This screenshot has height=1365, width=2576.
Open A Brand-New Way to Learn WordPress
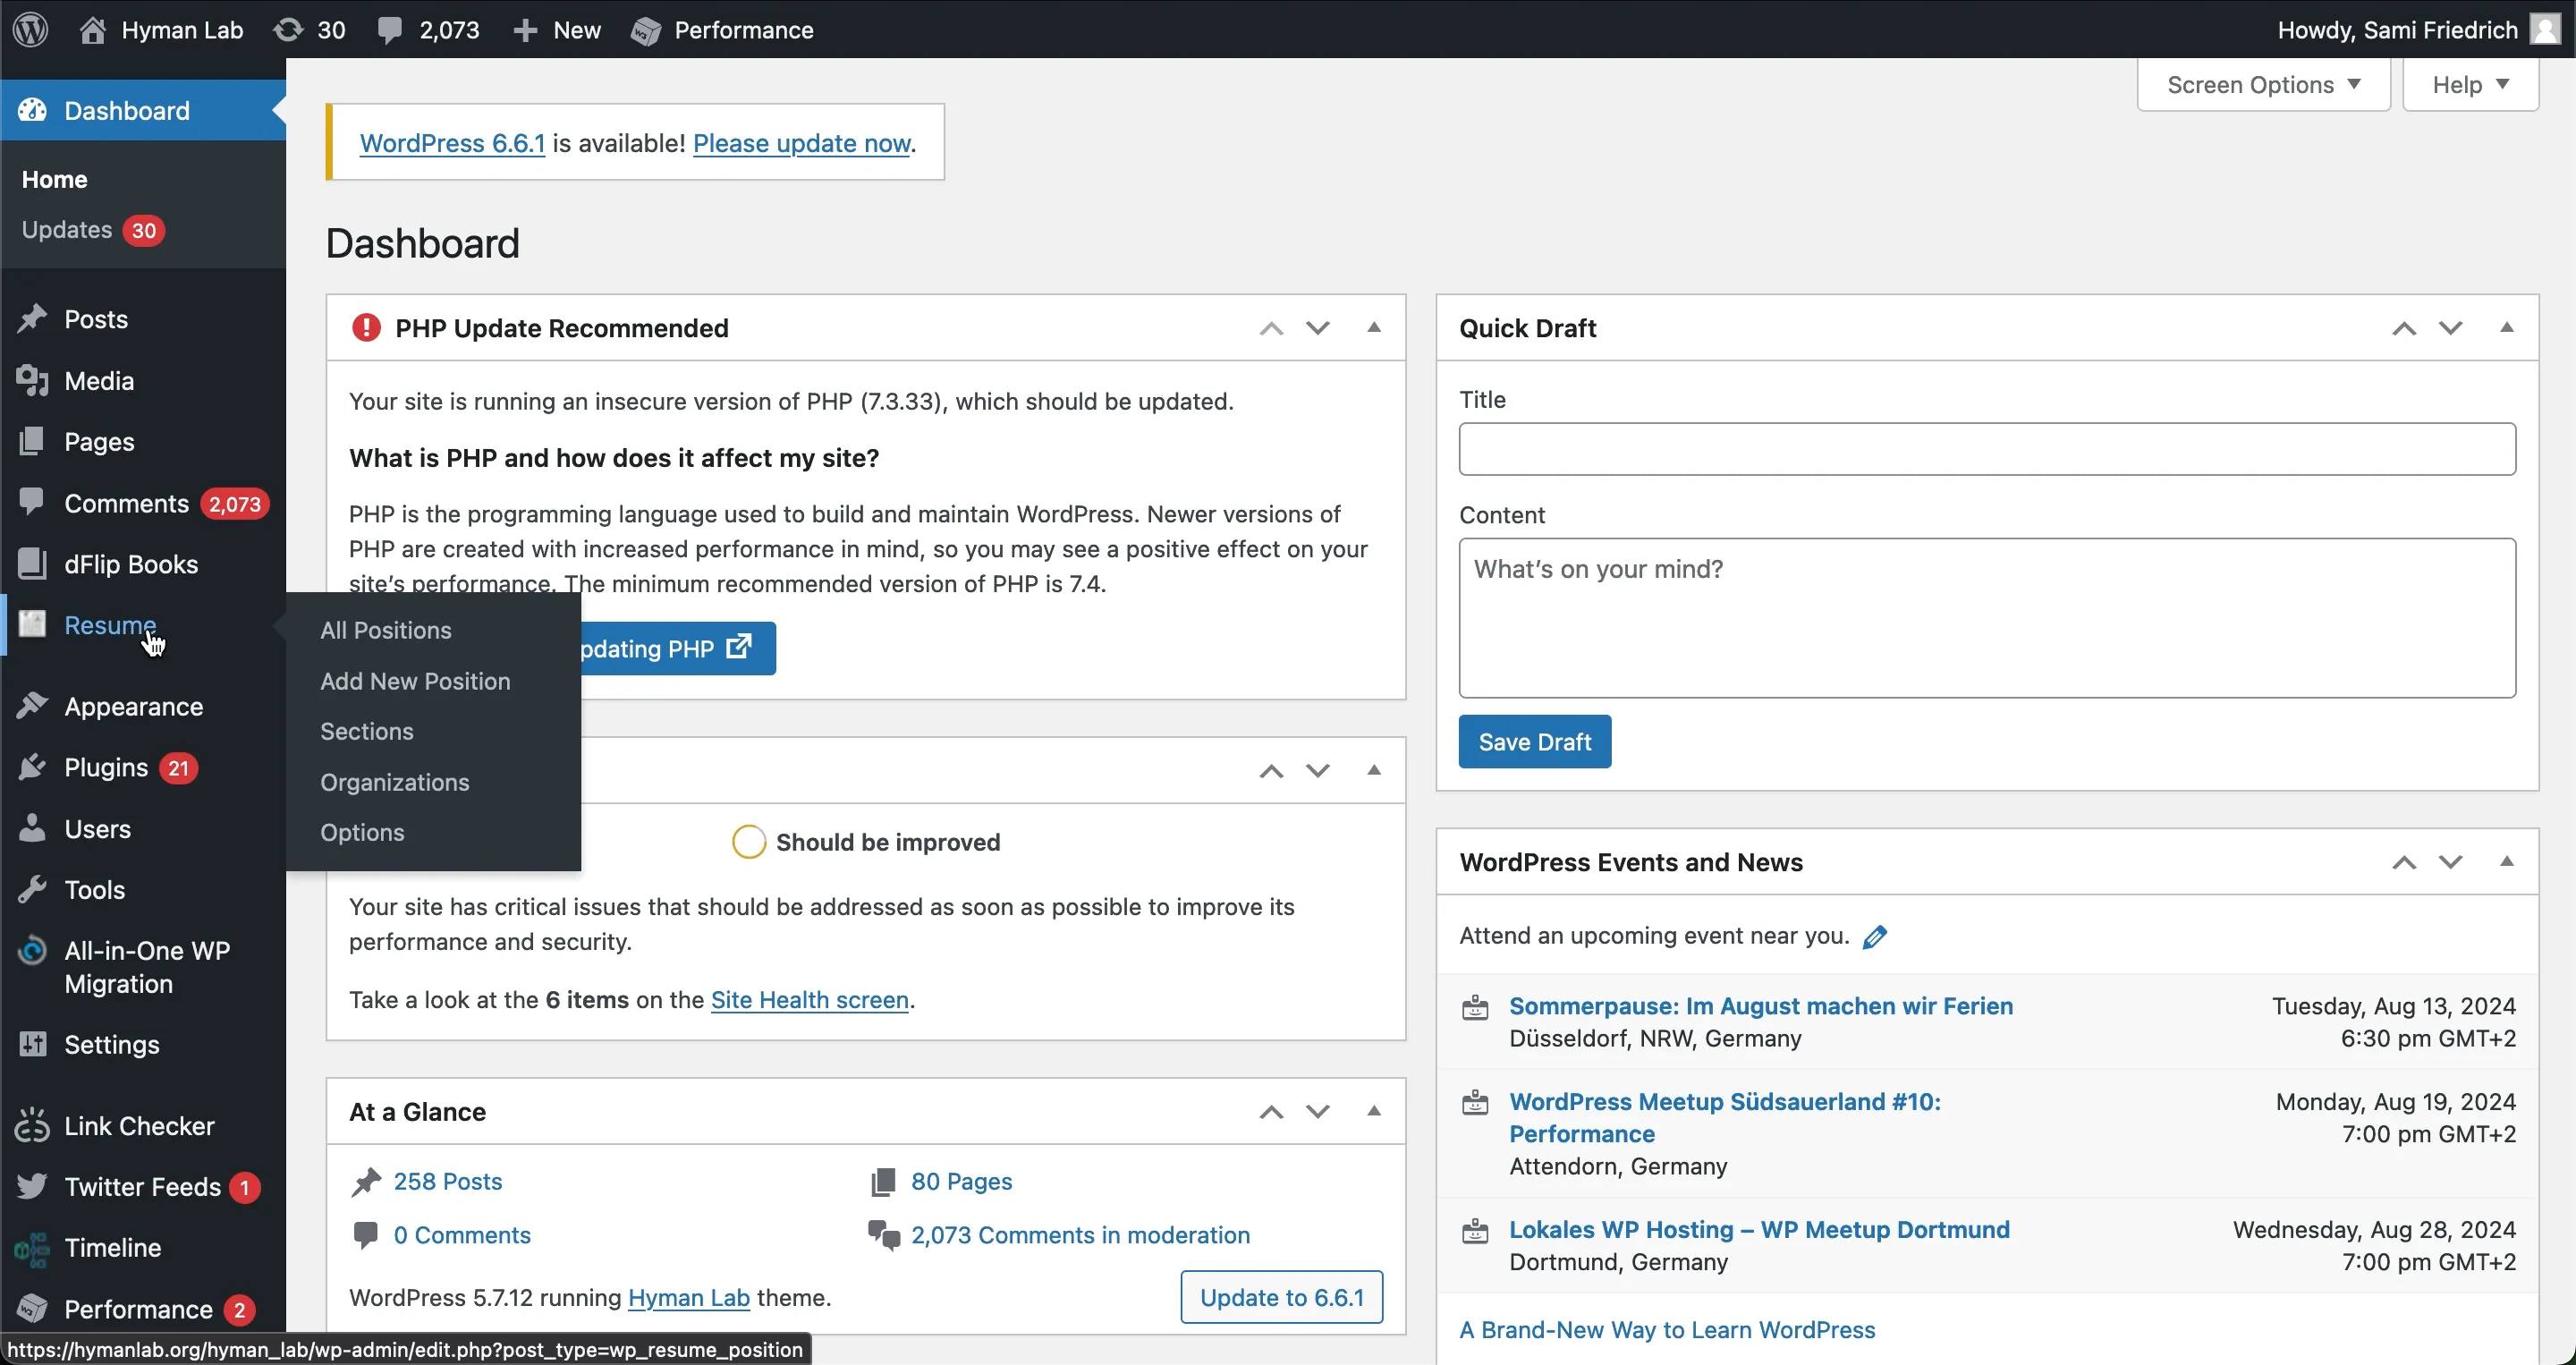pos(1667,1329)
